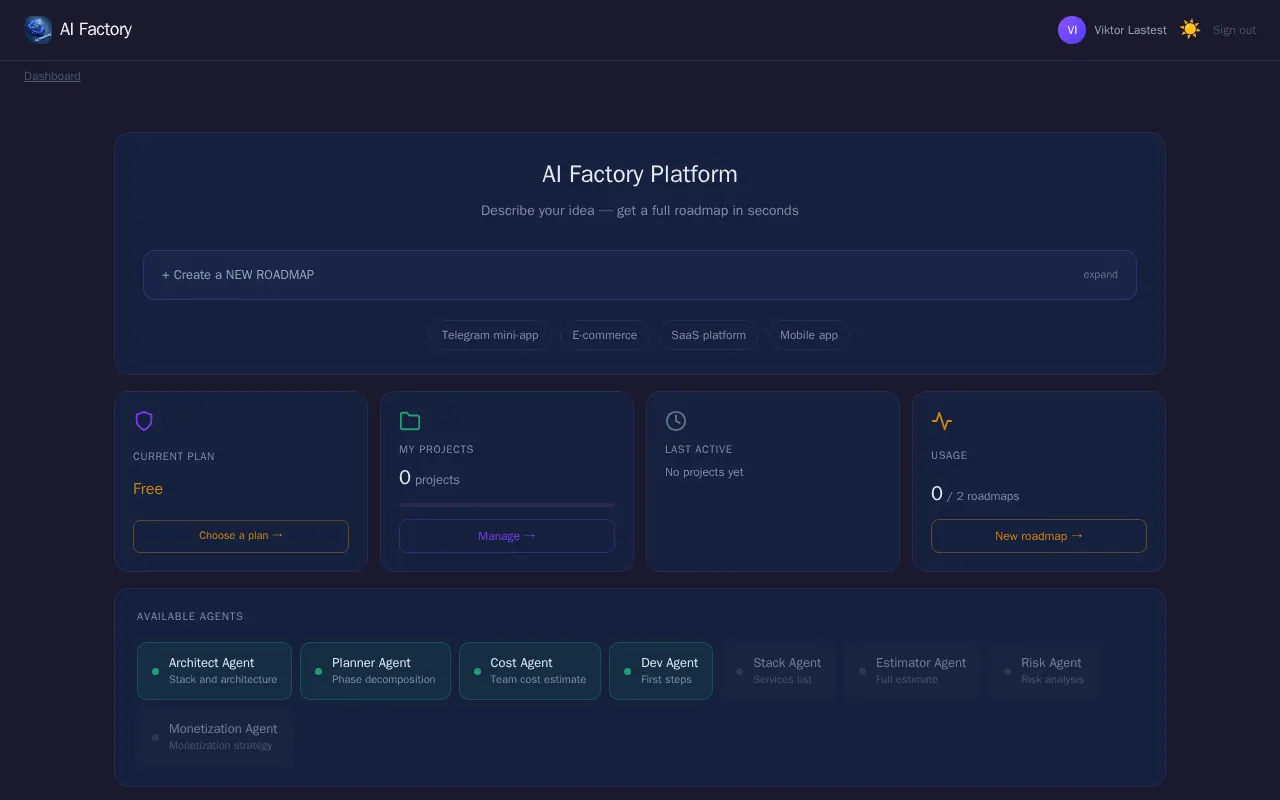Open the Dashboard breadcrumb link
The width and height of the screenshot is (1280, 800).
tap(52, 76)
